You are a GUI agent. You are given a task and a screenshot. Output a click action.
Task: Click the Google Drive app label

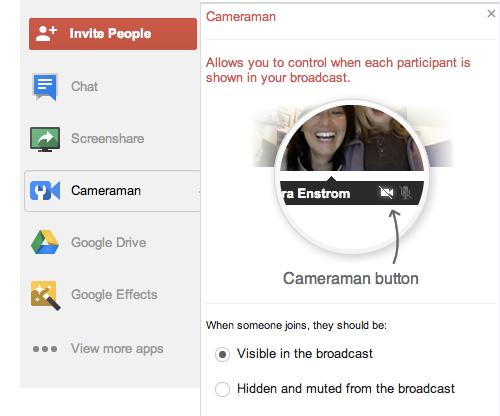[x=109, y=243]
